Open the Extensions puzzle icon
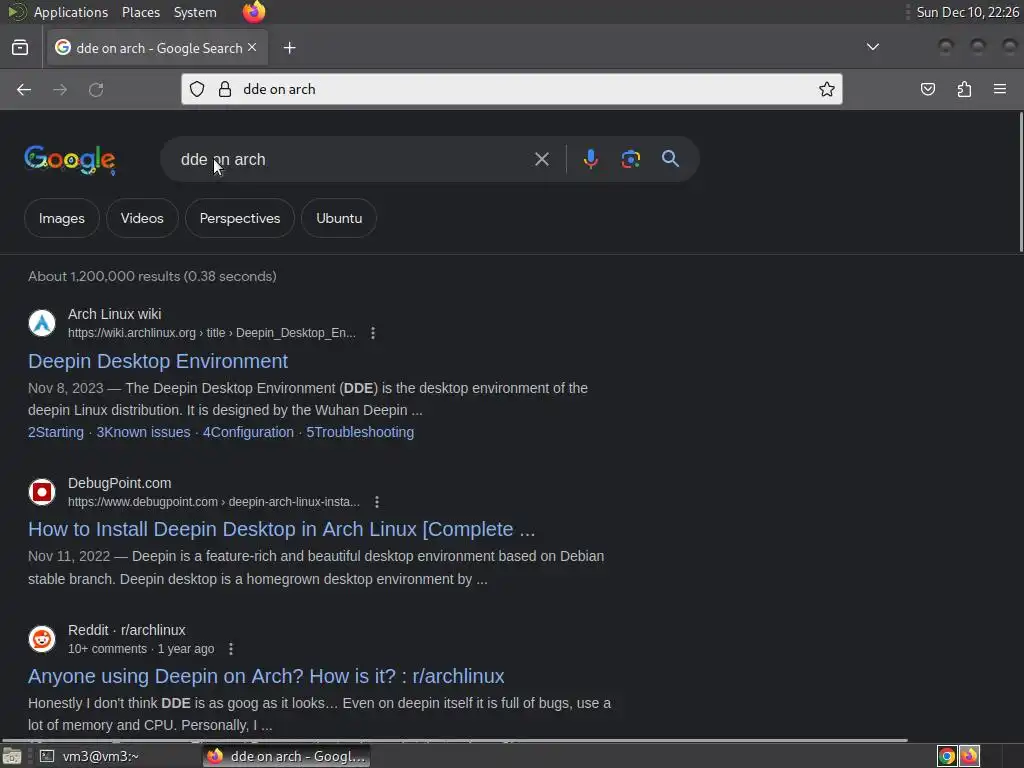The height and width of the screenshot is (768, 1024). (964, 89)
